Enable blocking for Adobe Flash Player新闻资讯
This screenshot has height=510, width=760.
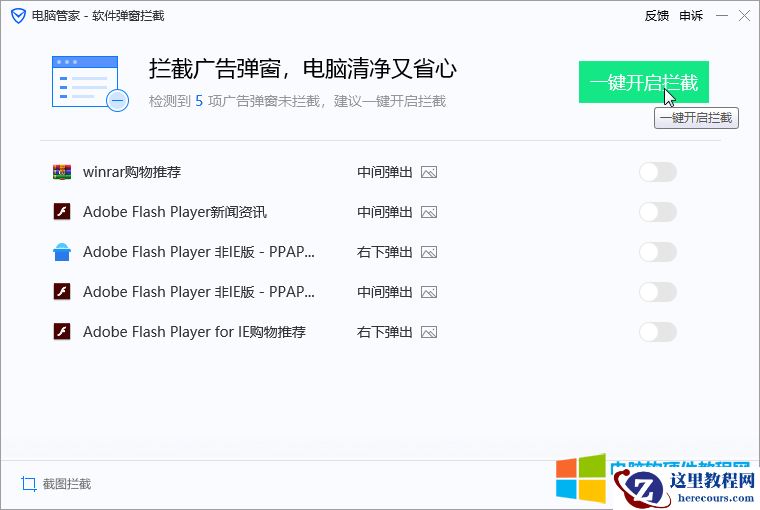657,212
